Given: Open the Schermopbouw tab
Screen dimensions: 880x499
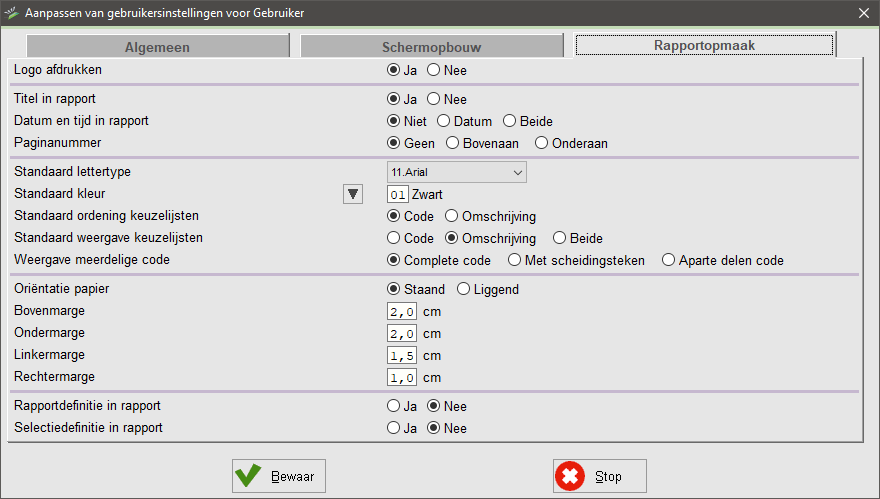Looking at the screenshot, I should tap(430, 46).
